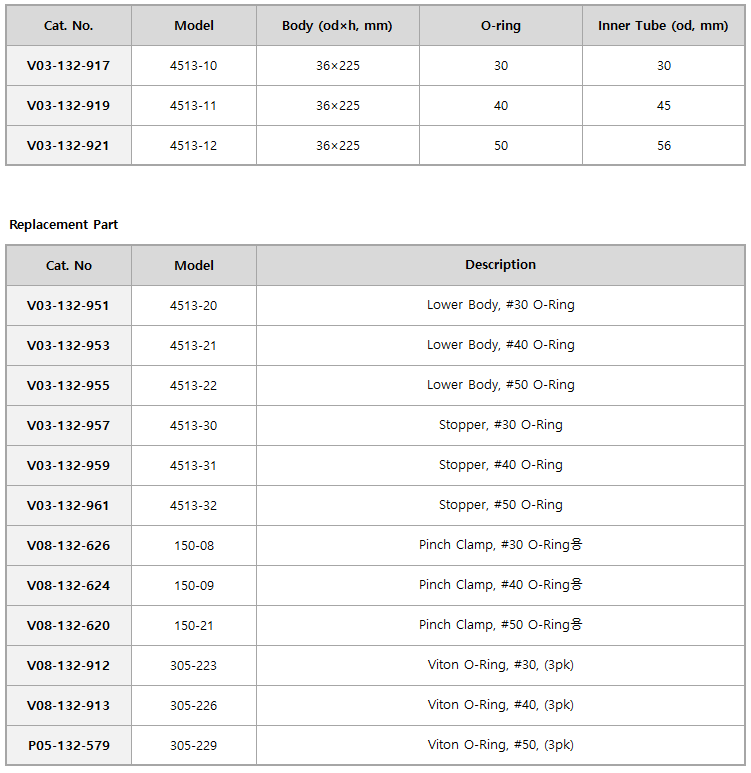The image size is (751, 773).
Task: Click model 150-21 cell
Action: (194, 626)
